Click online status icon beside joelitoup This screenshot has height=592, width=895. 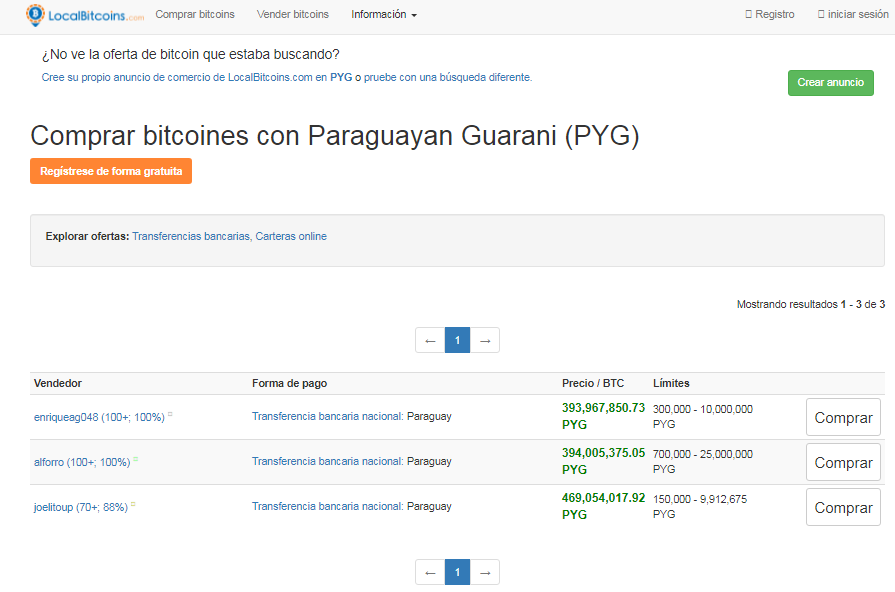point(133,505)
